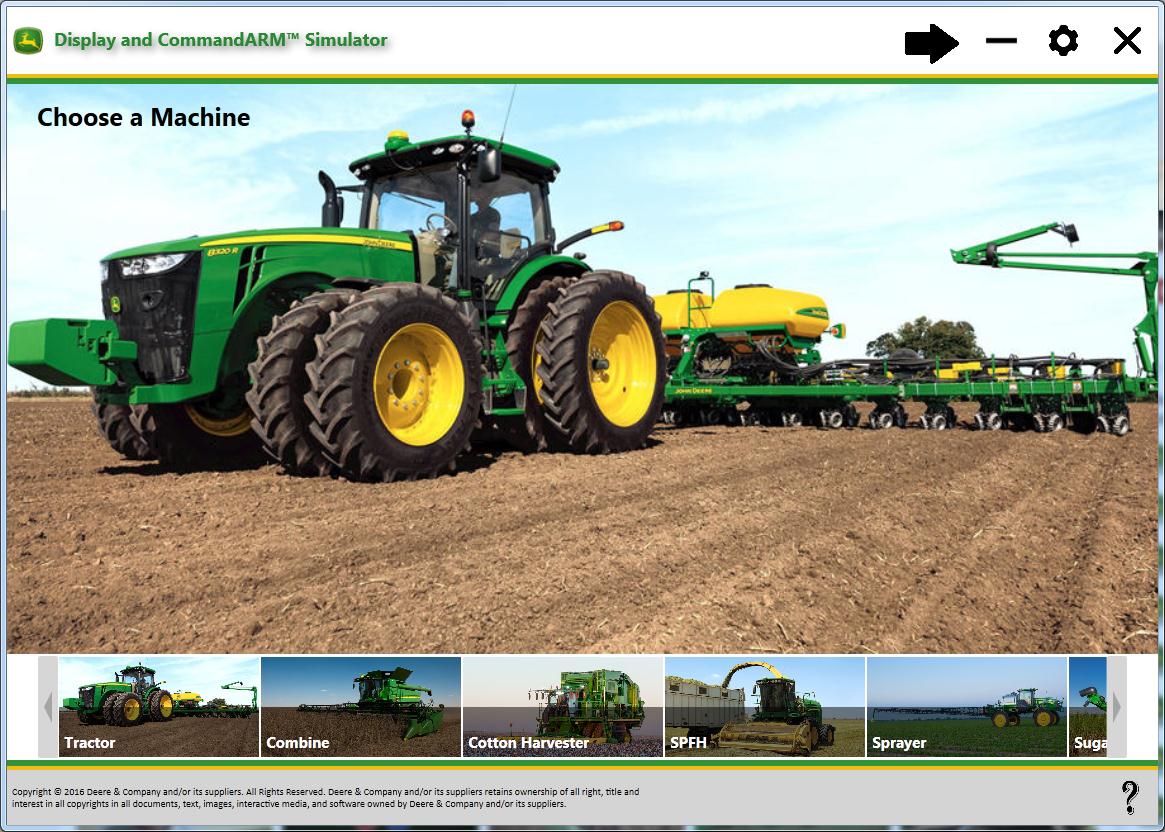Select the partially visible Sugar thumbnail
The height and width of the screenshot is (832, 1165).
[x=1088, y=706]
